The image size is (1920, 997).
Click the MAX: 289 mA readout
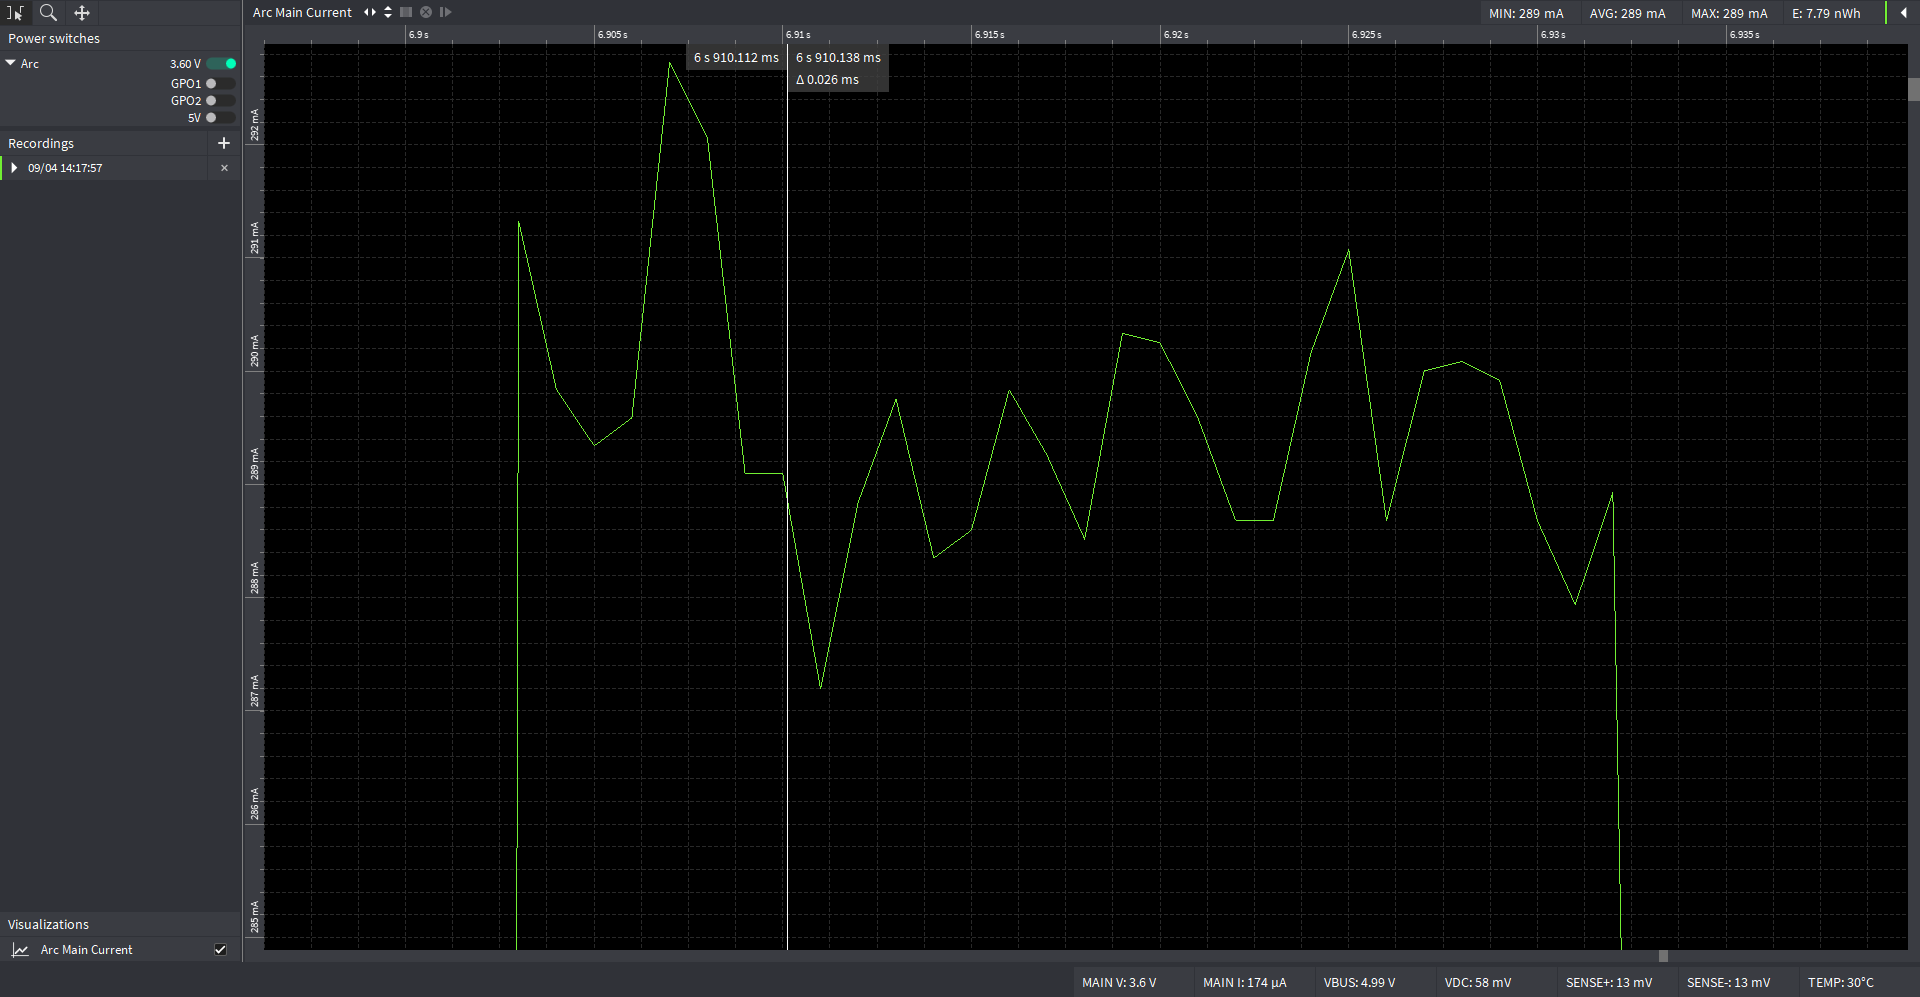pos(1729,14)
